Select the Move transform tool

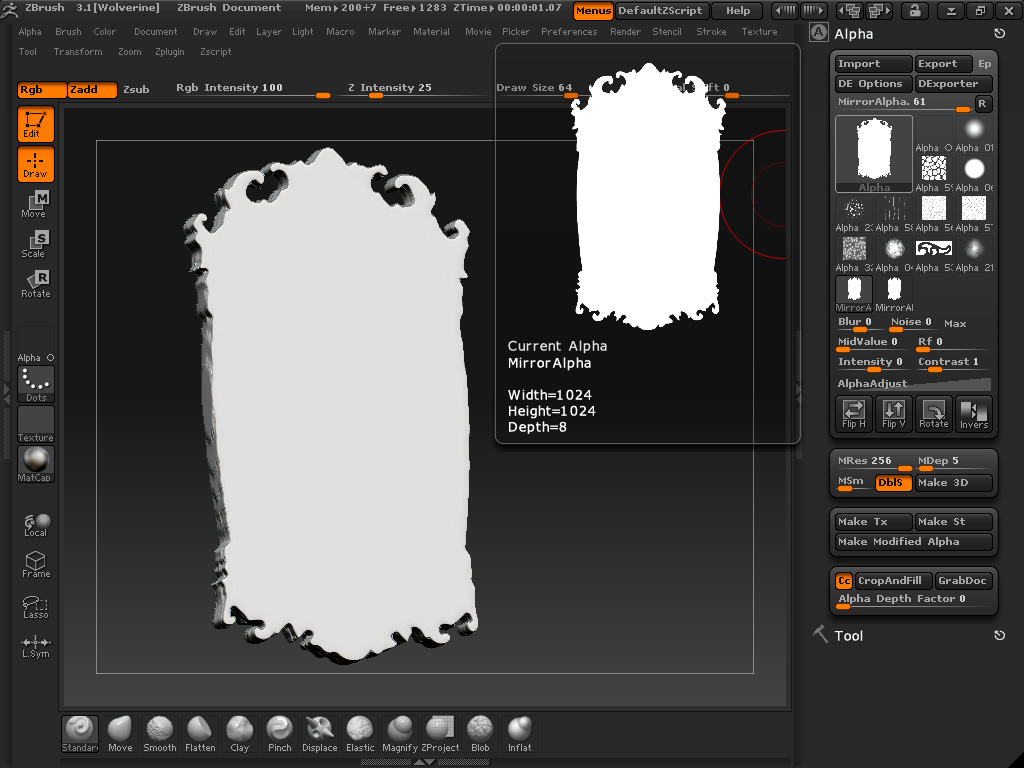pos(35,204)
